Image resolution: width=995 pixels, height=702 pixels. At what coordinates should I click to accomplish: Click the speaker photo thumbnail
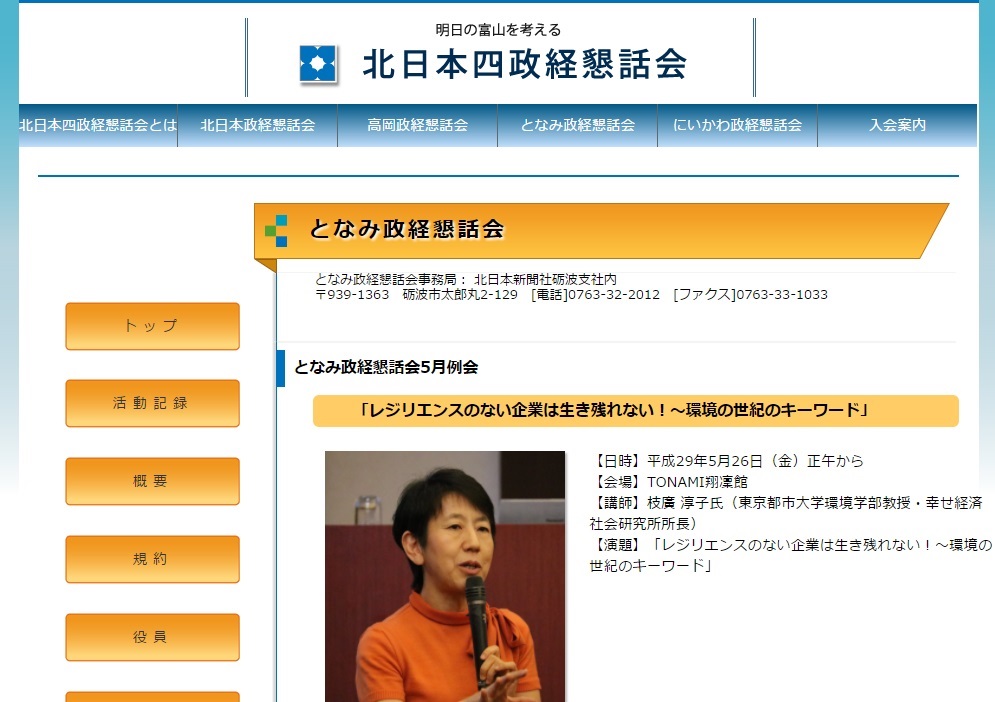coord(445,576)
